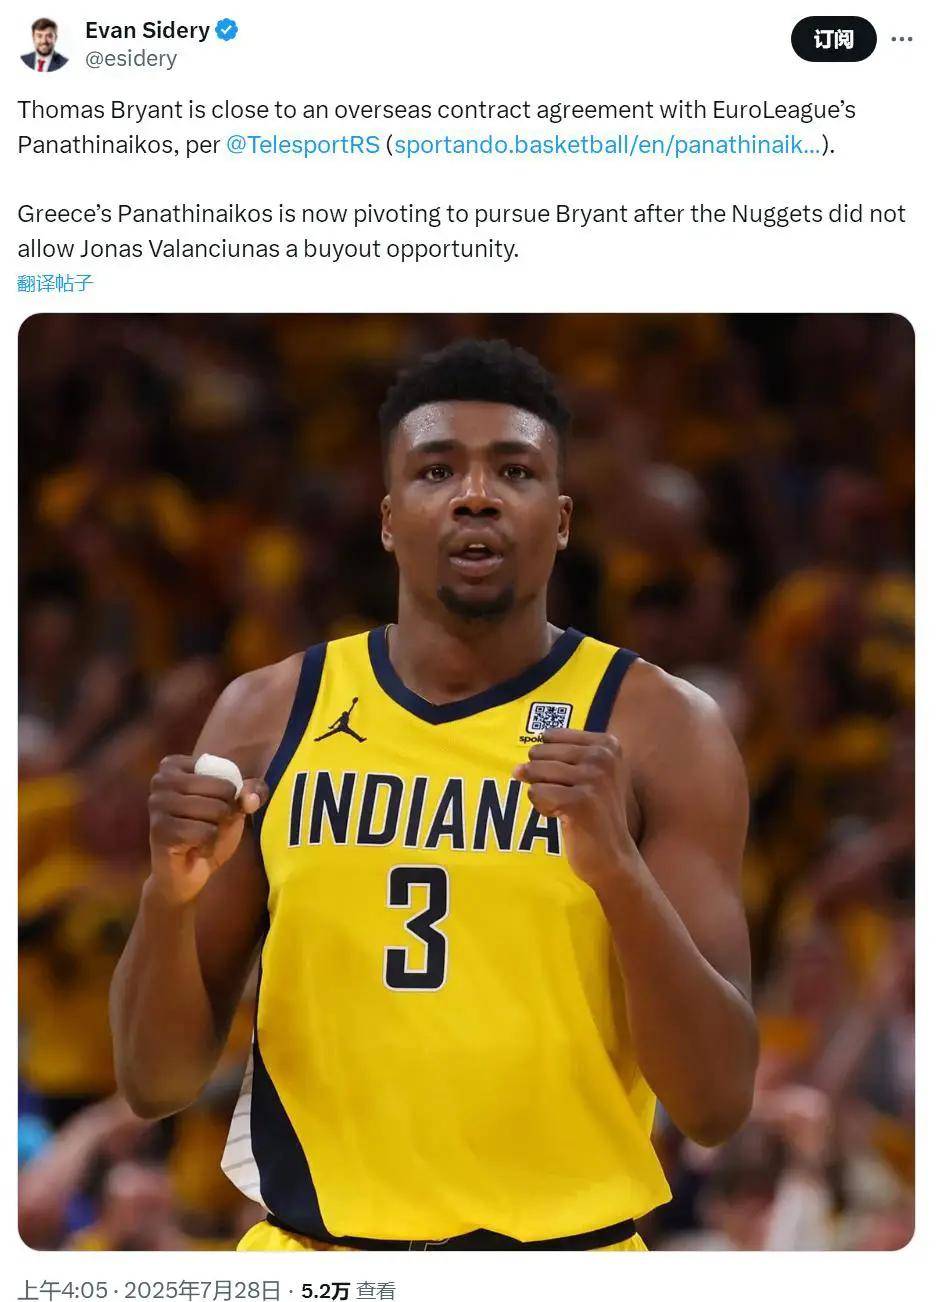Open the 5.2万 view count
Screen dimensions: 936x1302
click(x=325, y=1290)
